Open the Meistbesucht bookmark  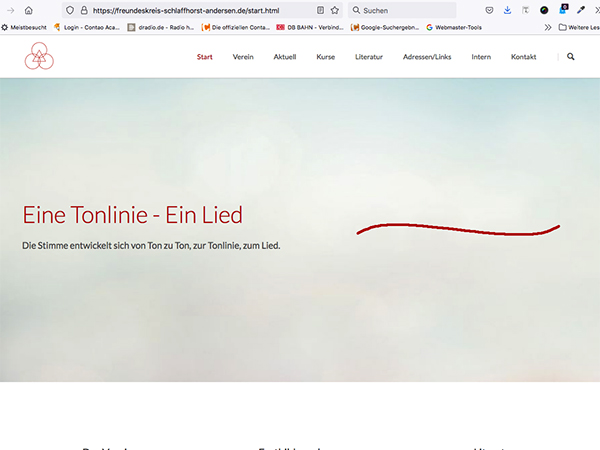click(24, 27)
